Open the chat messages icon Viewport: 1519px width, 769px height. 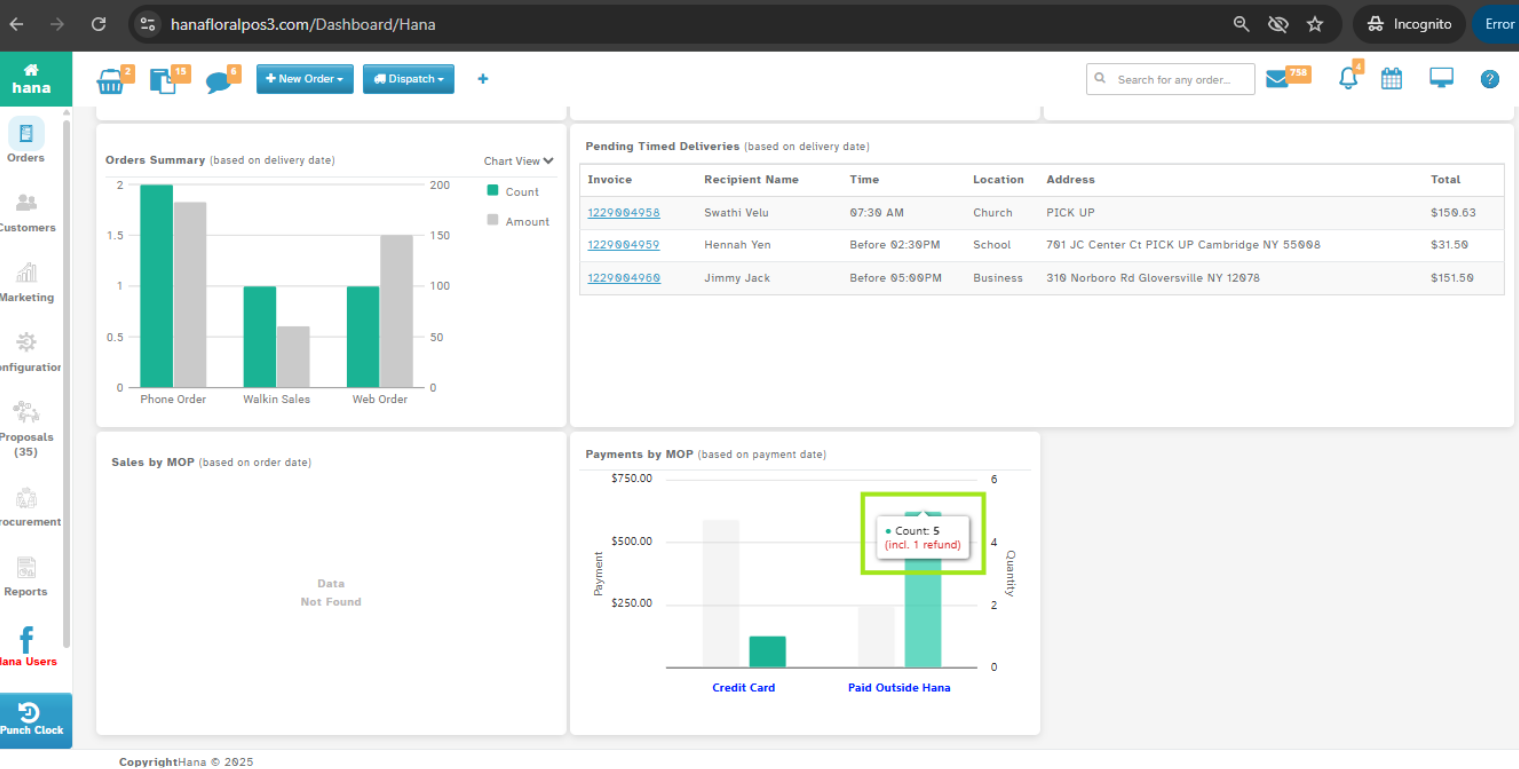click(218, 82)
